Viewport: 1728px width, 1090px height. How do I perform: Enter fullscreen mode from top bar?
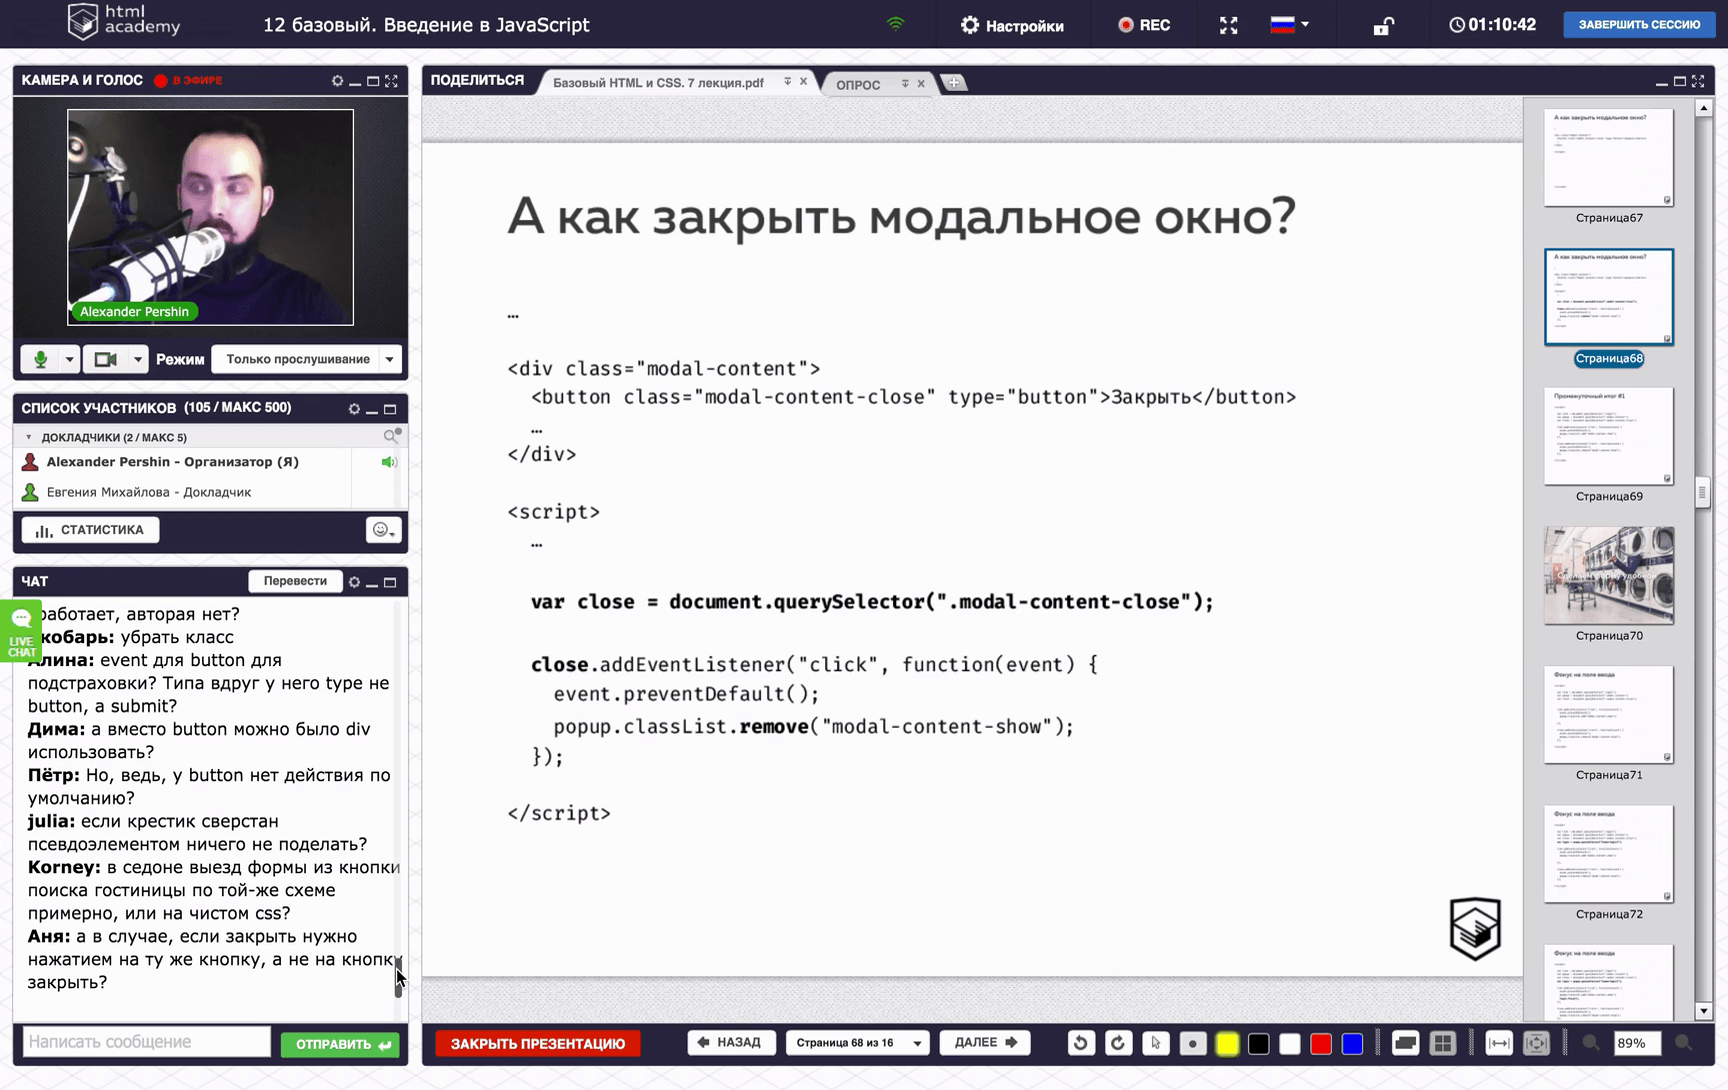1229,25
